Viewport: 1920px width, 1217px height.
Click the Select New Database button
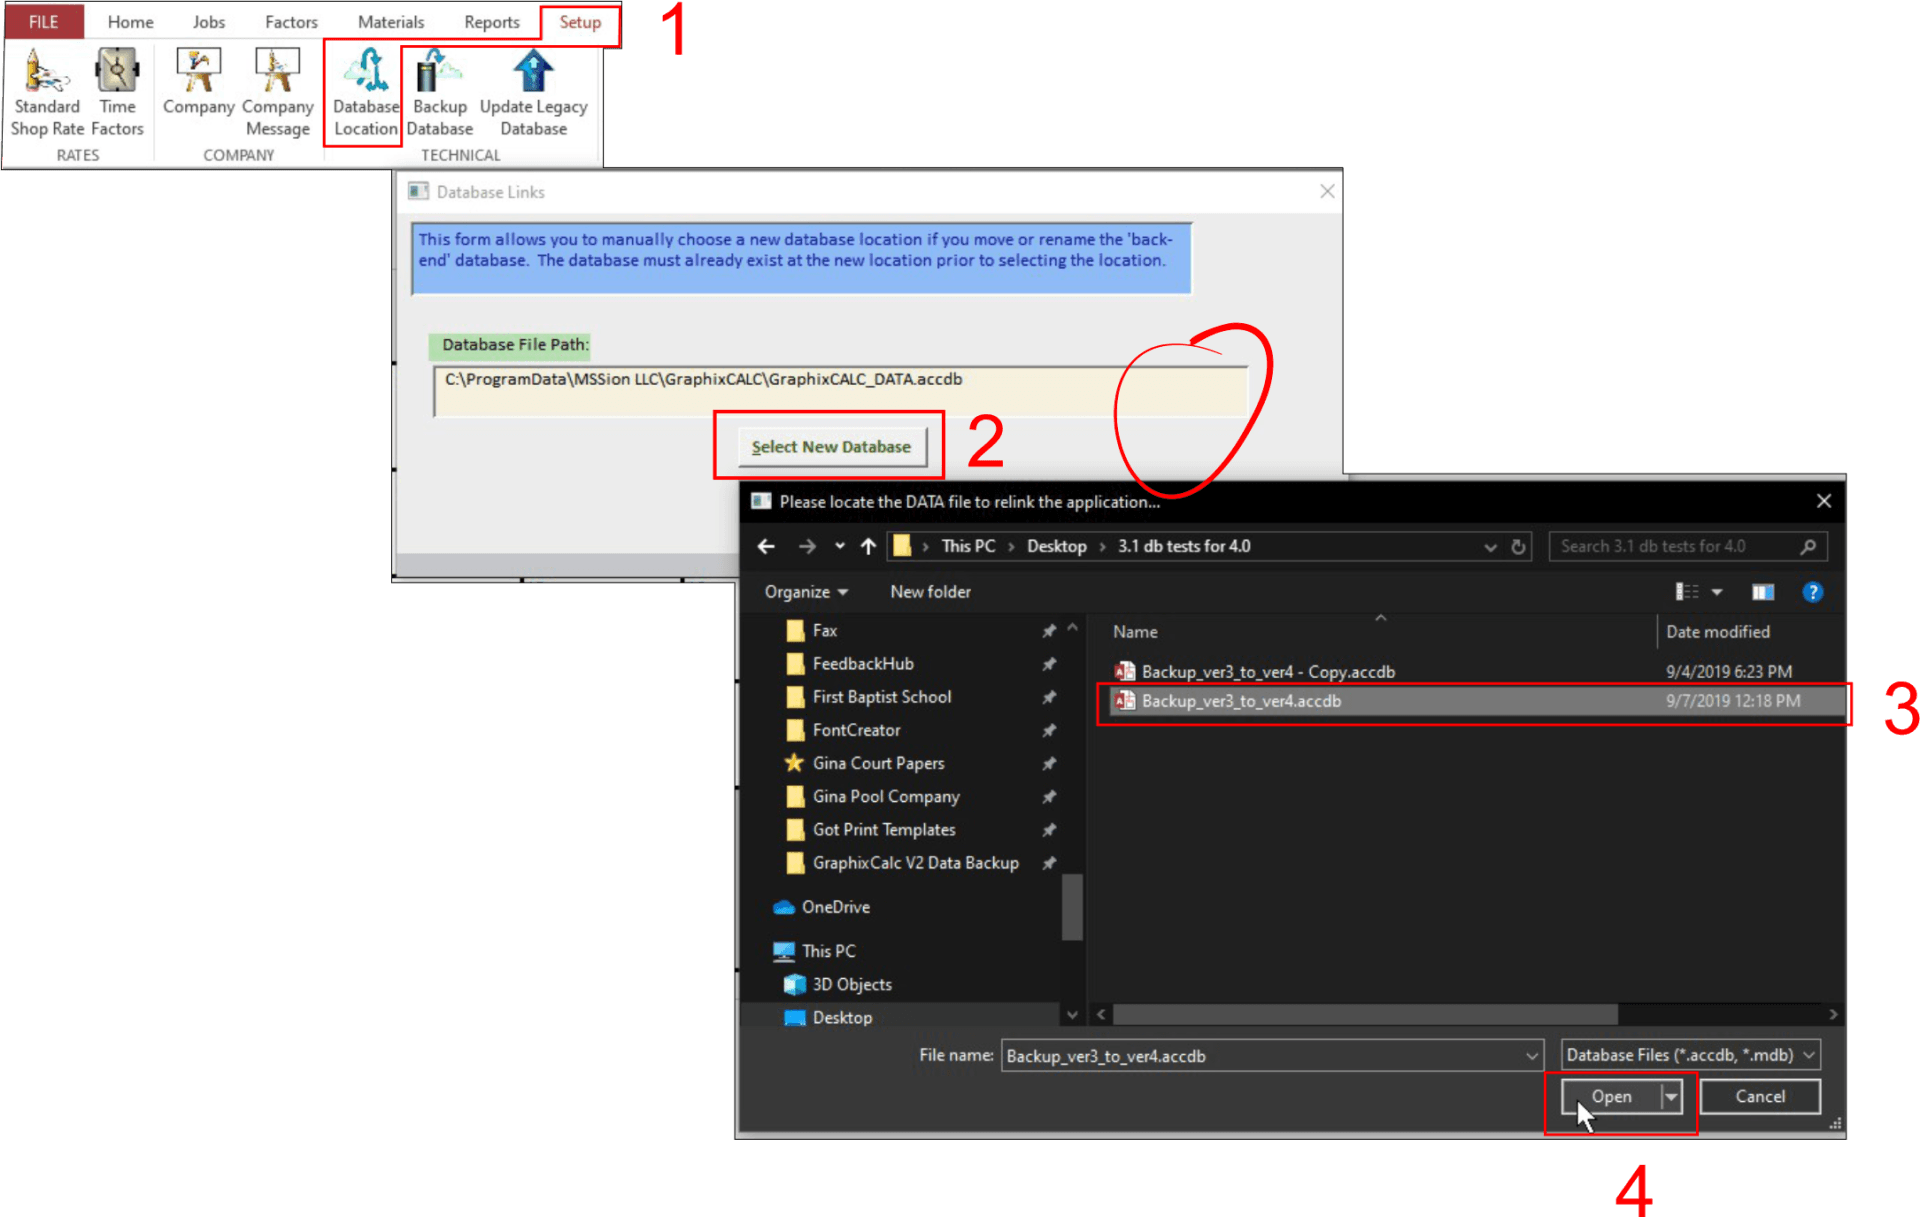tap(831, 447)
